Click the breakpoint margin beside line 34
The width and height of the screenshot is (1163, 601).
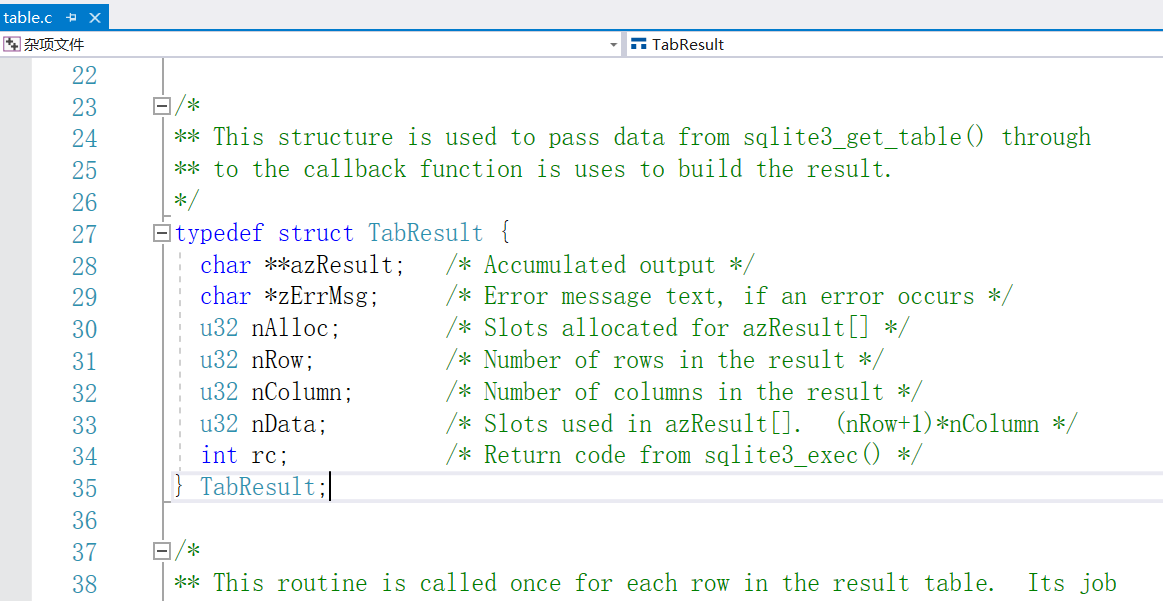pos(15,455)
